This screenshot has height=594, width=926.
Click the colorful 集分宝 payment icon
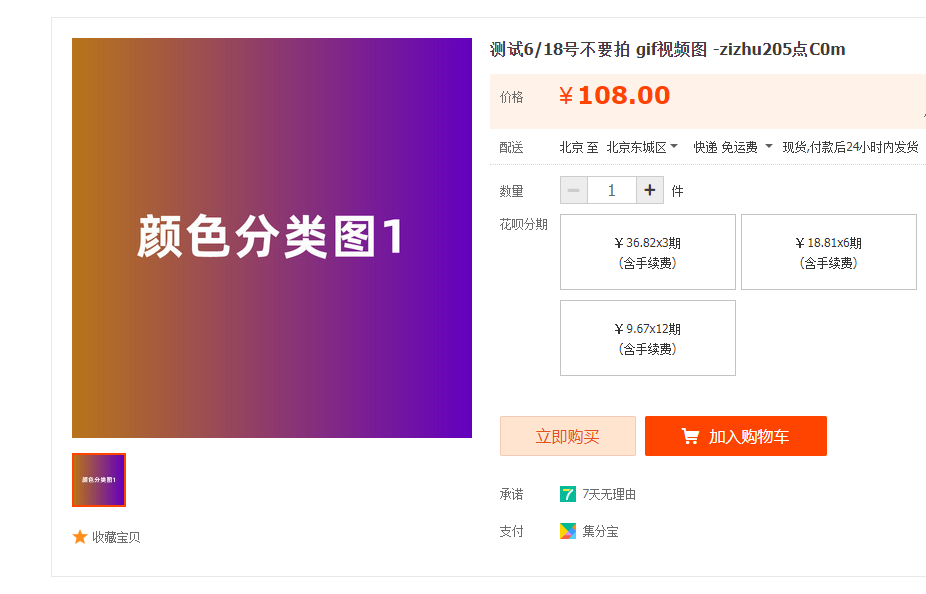pyautogui.click(x=568, y=531)
